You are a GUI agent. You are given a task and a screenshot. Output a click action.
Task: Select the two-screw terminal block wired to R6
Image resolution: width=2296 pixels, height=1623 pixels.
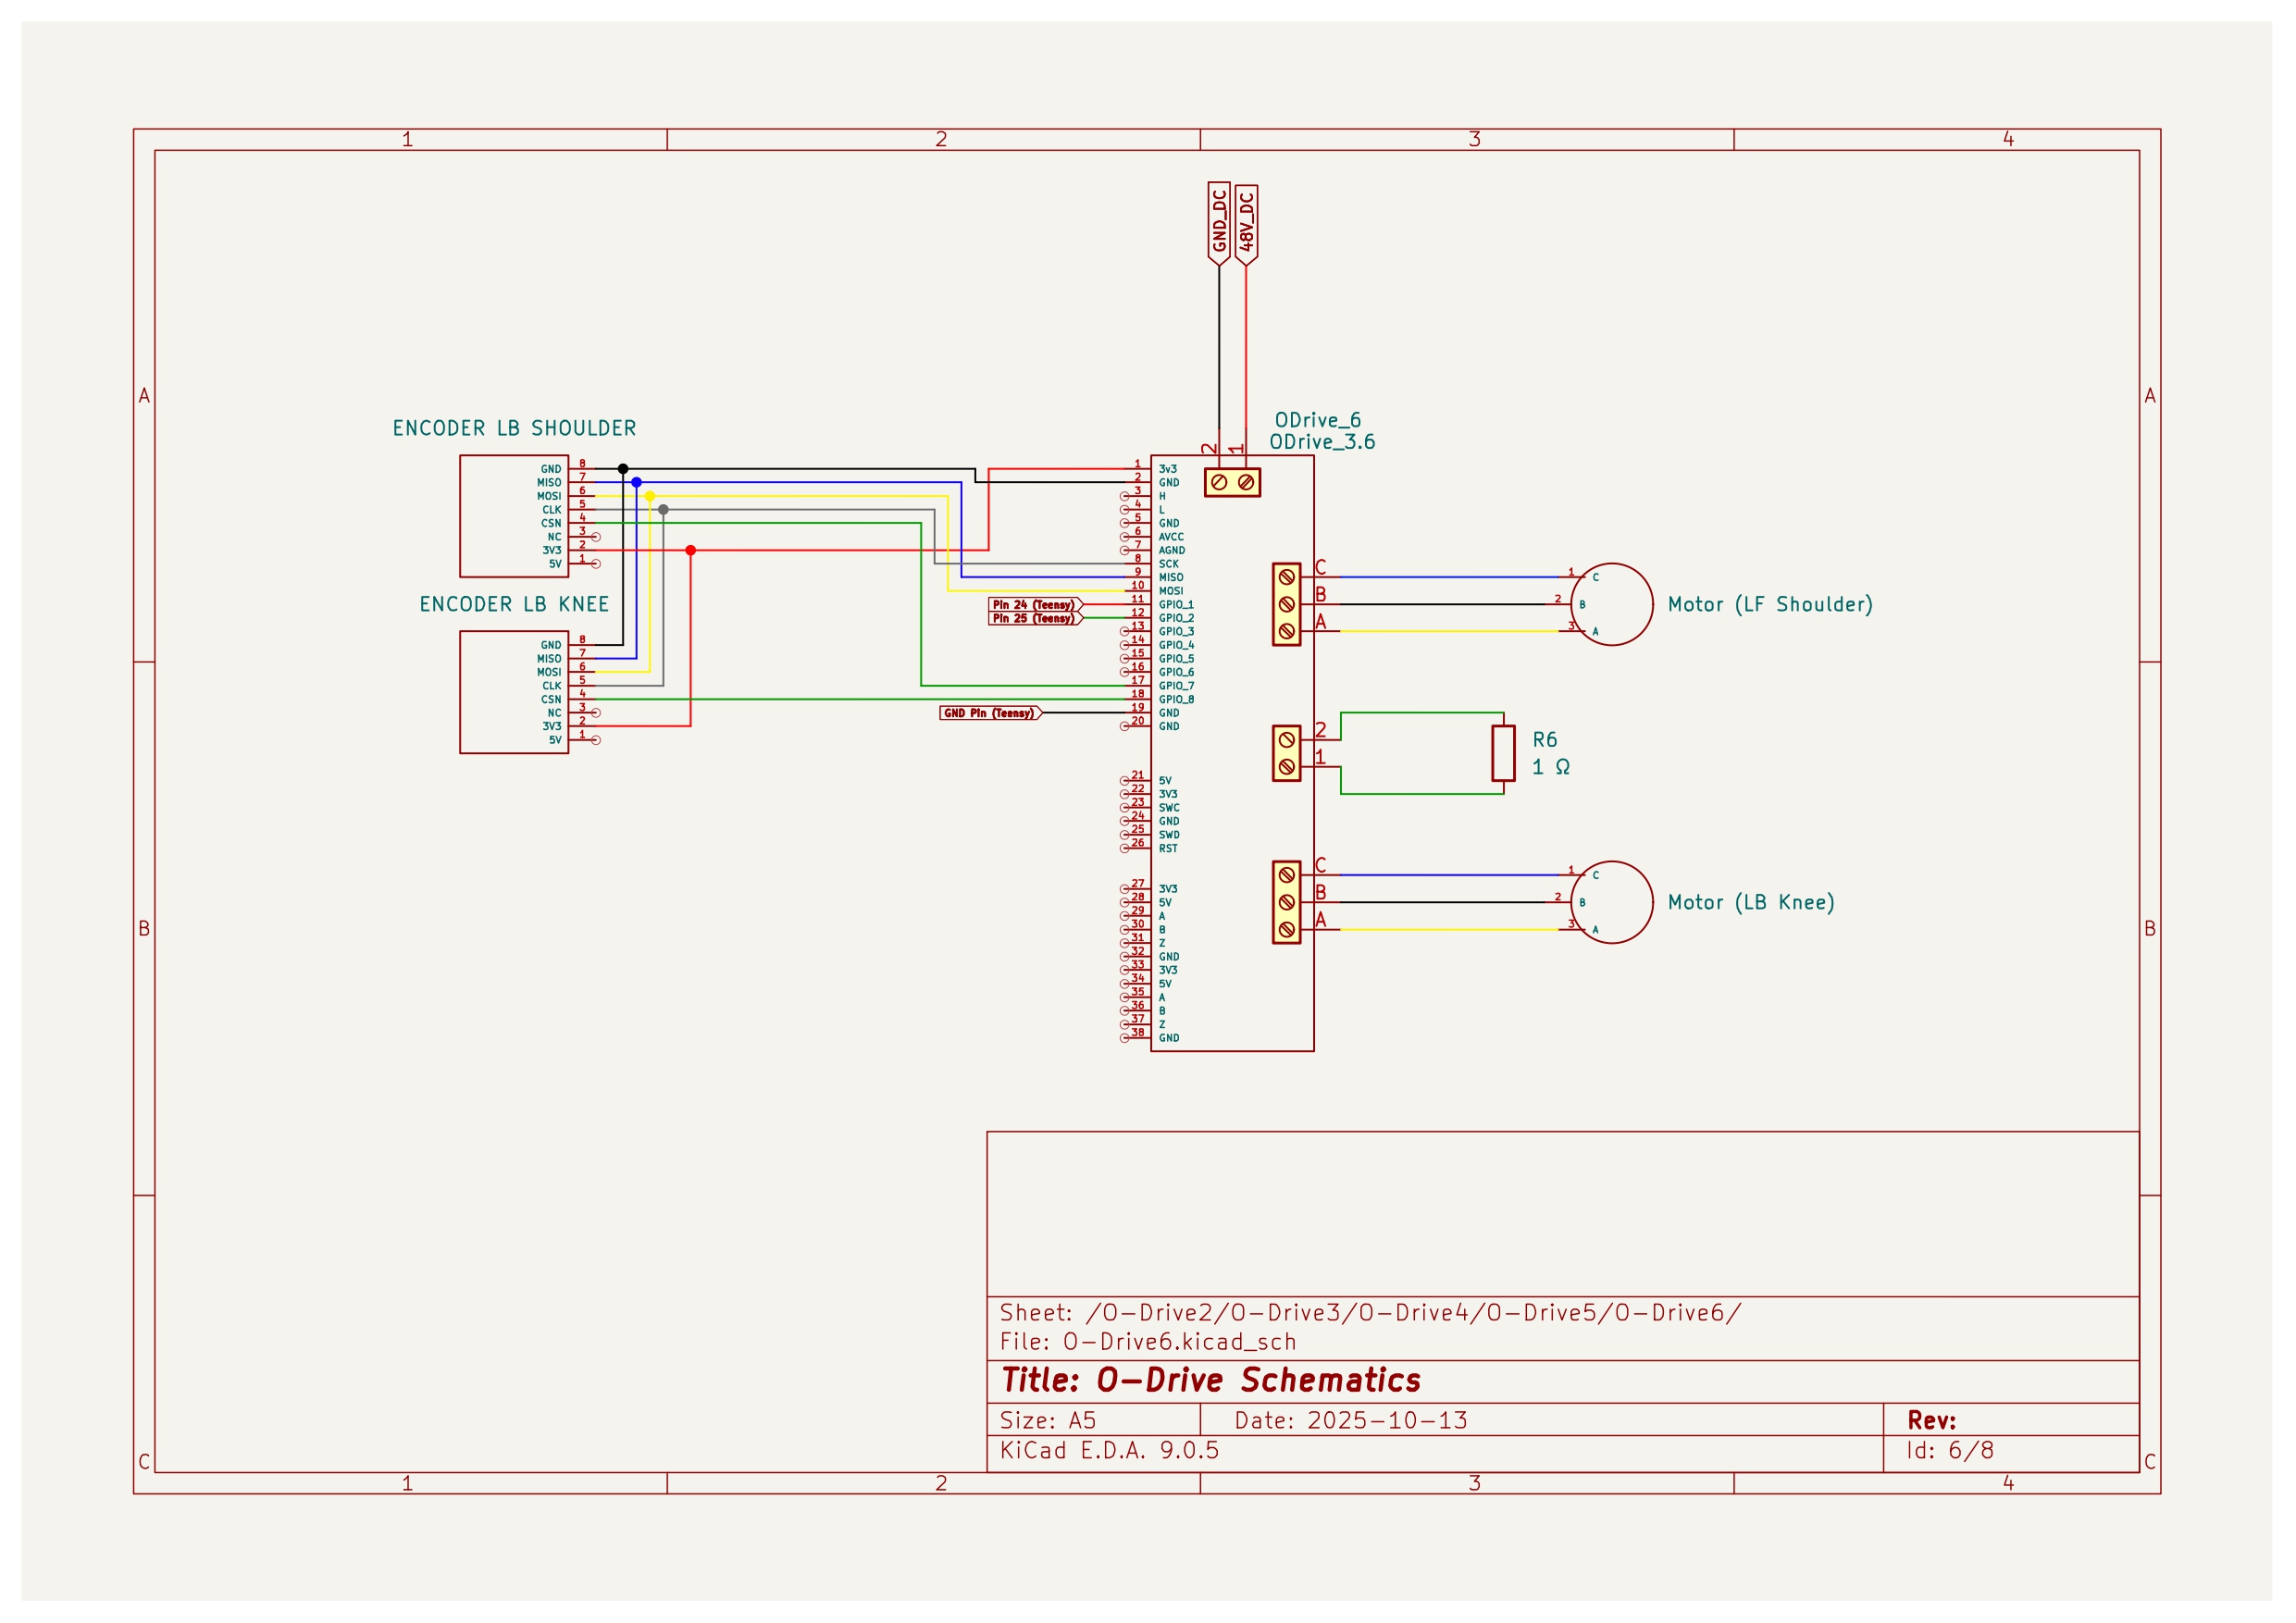[x=1286, y=753]
